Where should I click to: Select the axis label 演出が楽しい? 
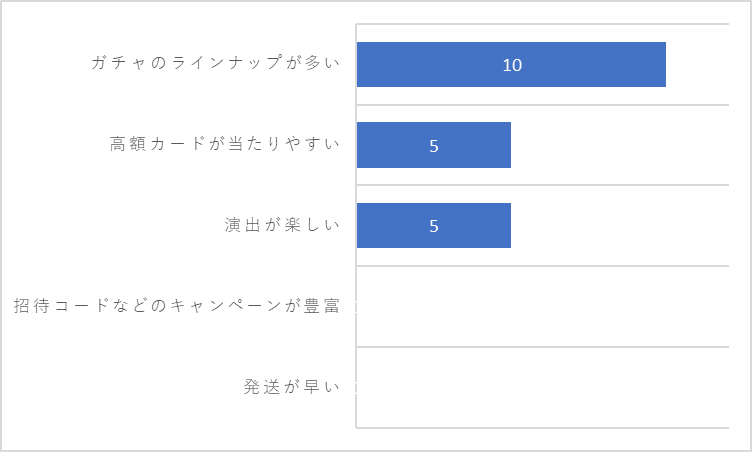pyautogui.click(x=282, y=225)
